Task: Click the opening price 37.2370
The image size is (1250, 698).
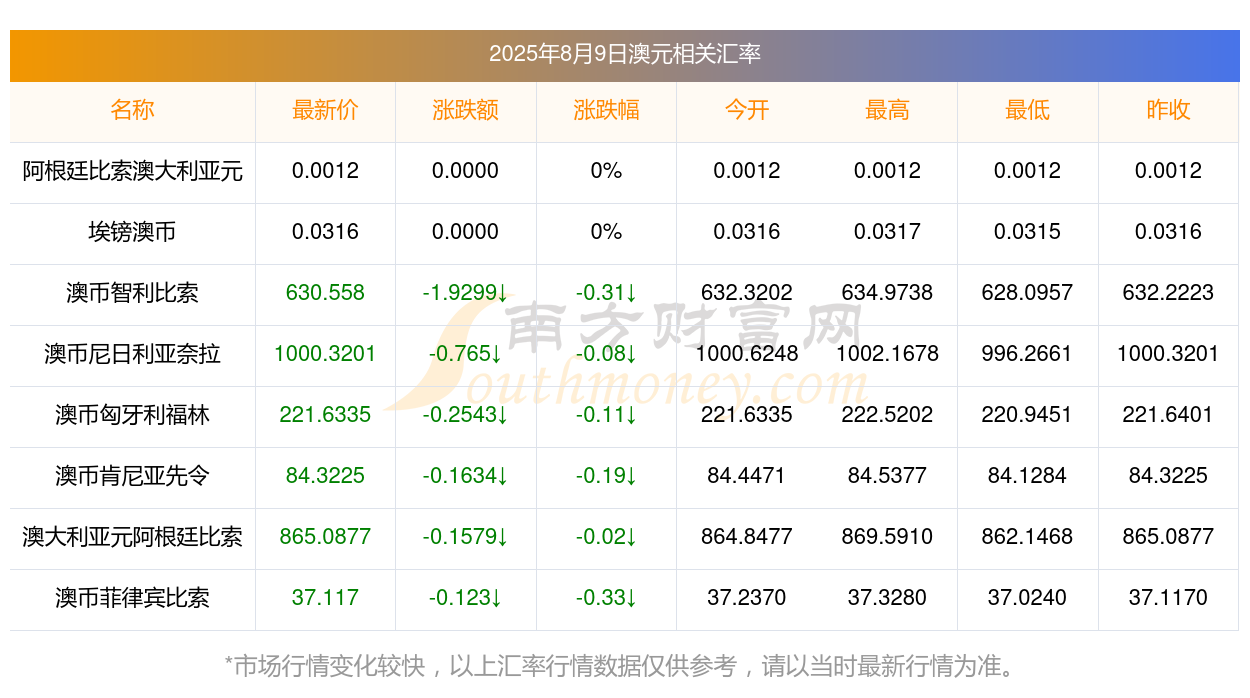Action: tap(747, 598)
